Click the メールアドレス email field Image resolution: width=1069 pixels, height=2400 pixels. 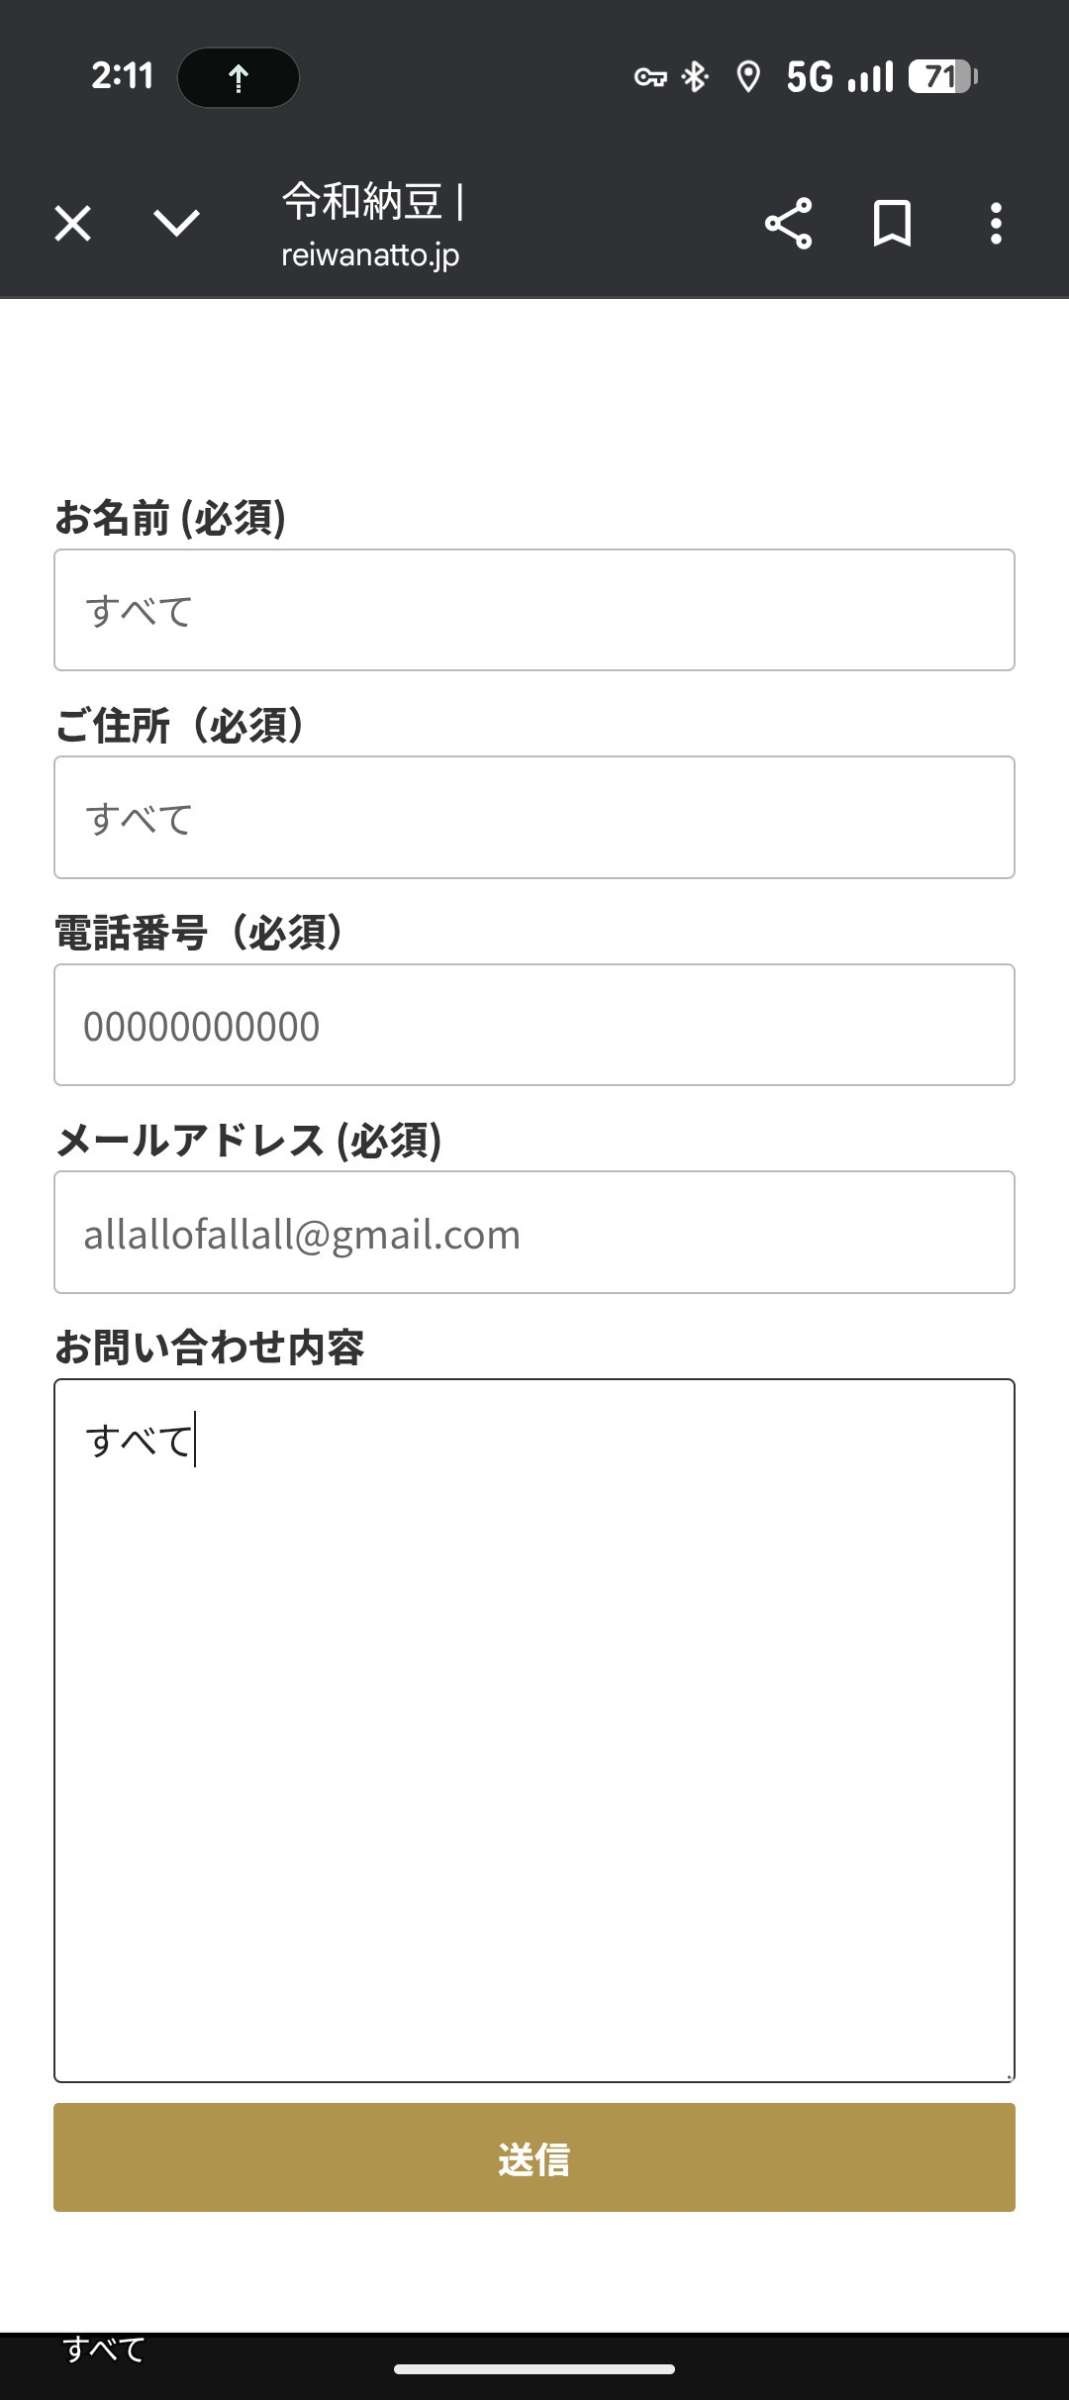(x=534, y=1232)
